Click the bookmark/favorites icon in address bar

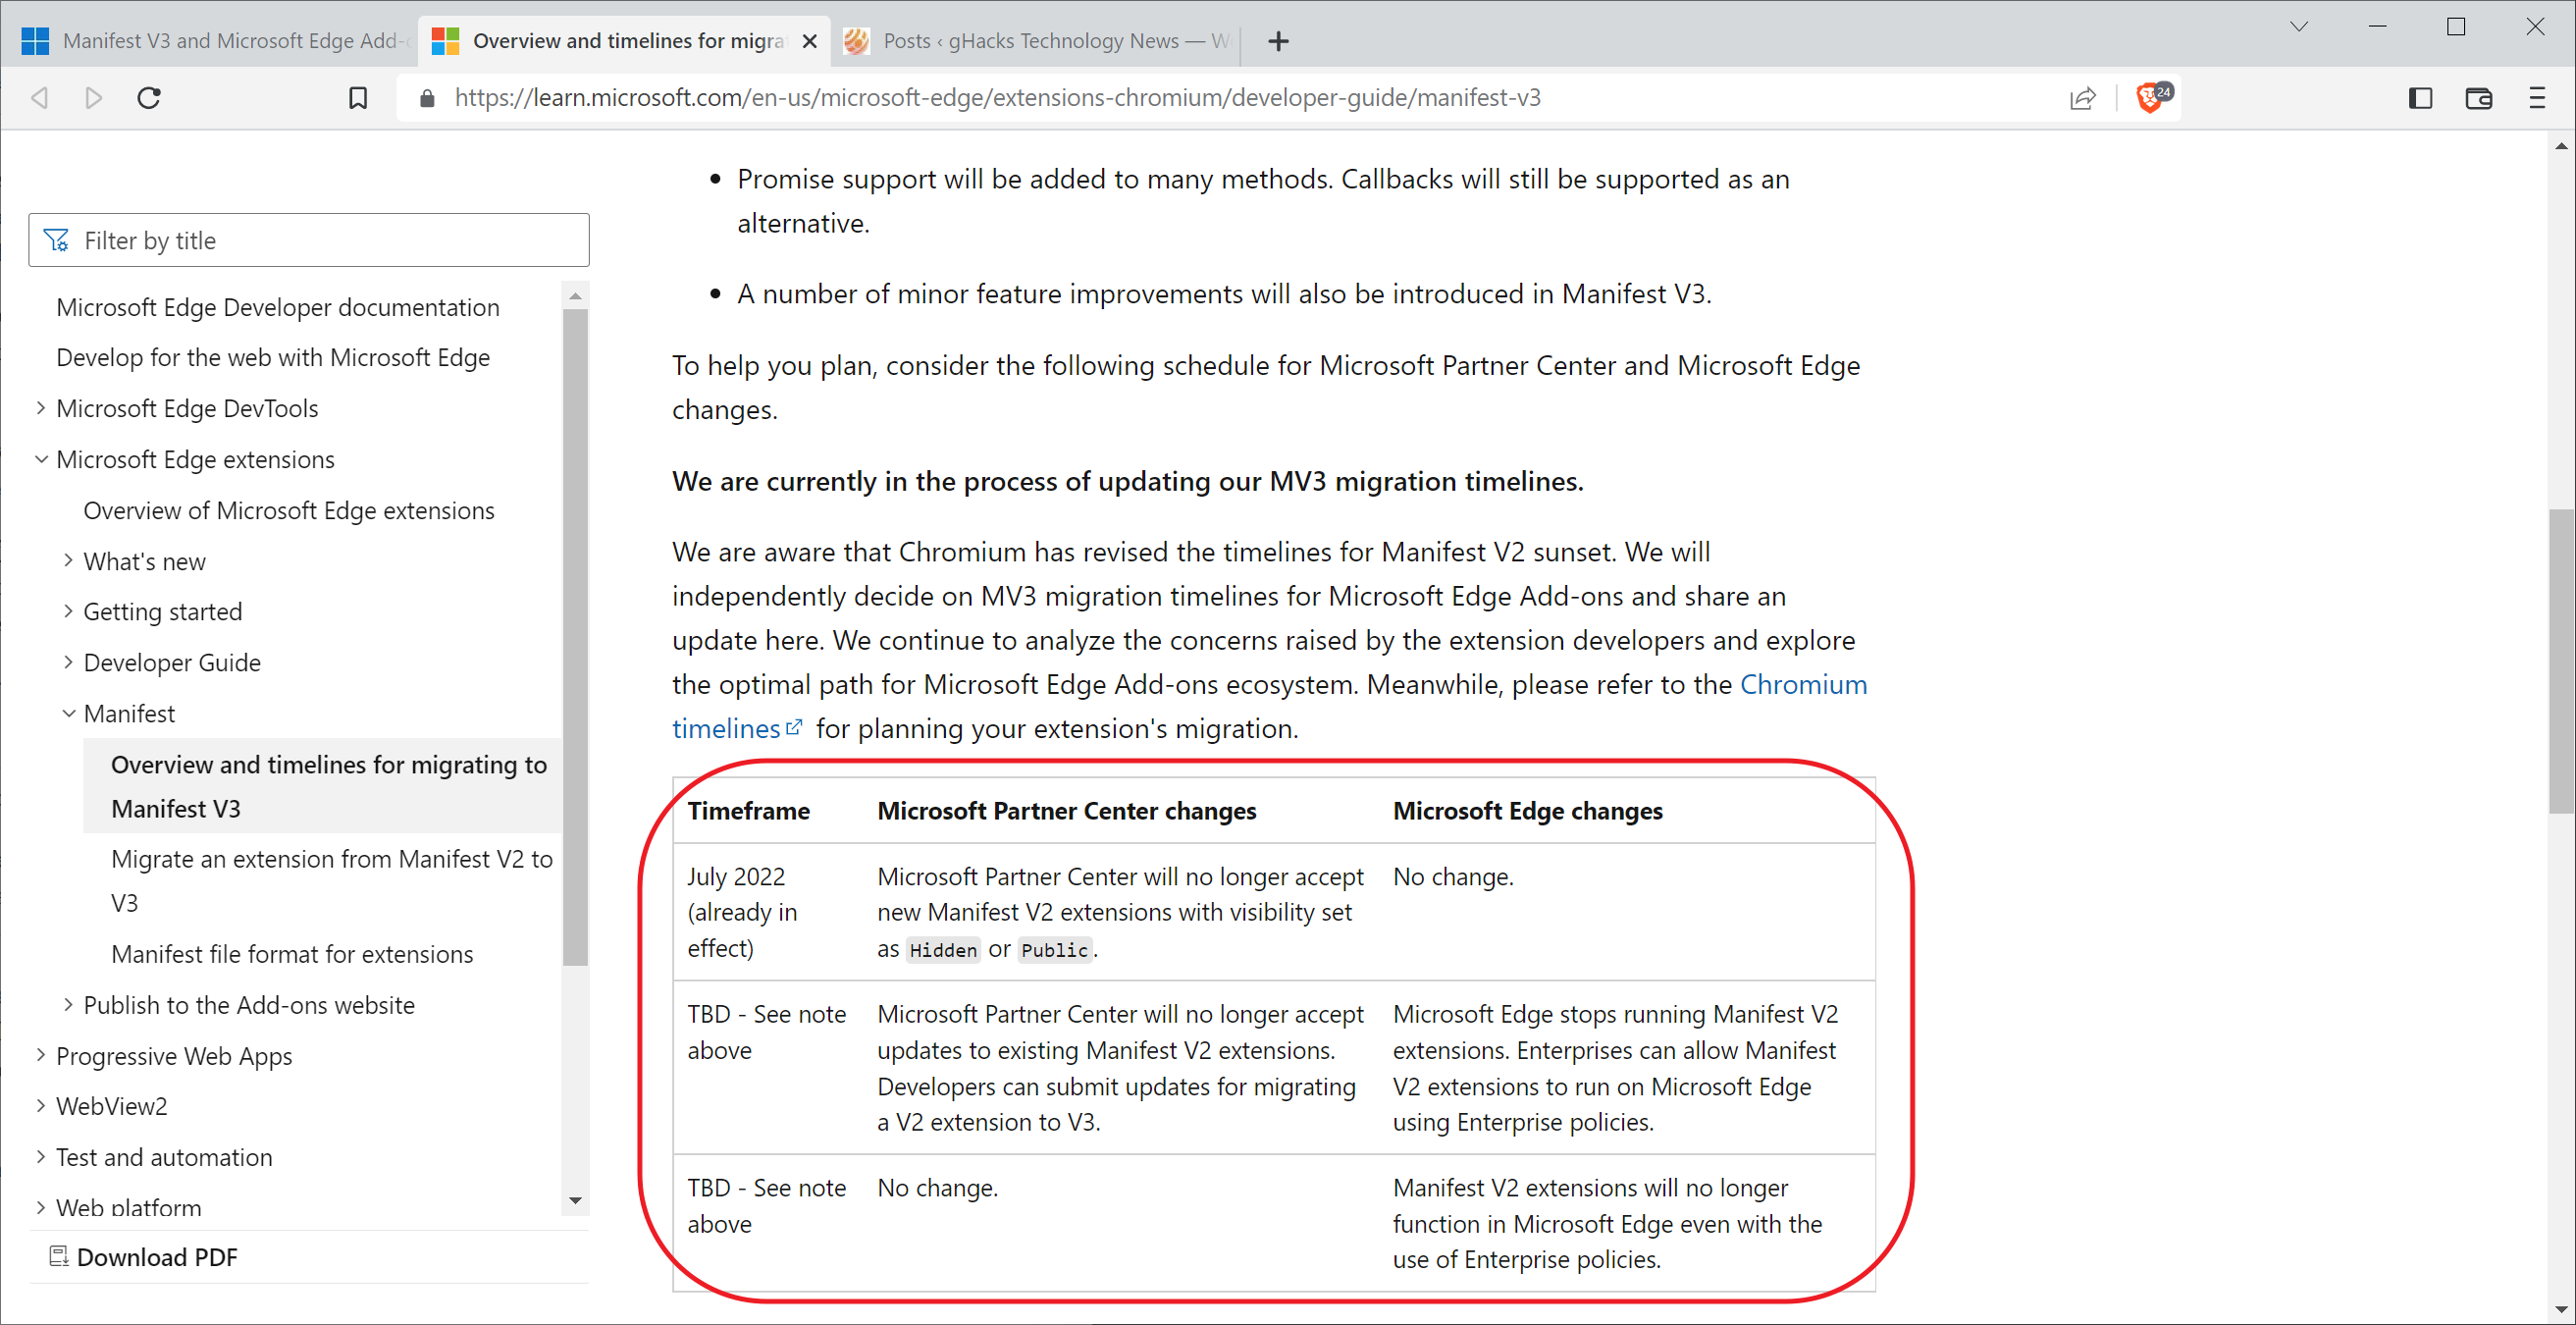[356, 96]
